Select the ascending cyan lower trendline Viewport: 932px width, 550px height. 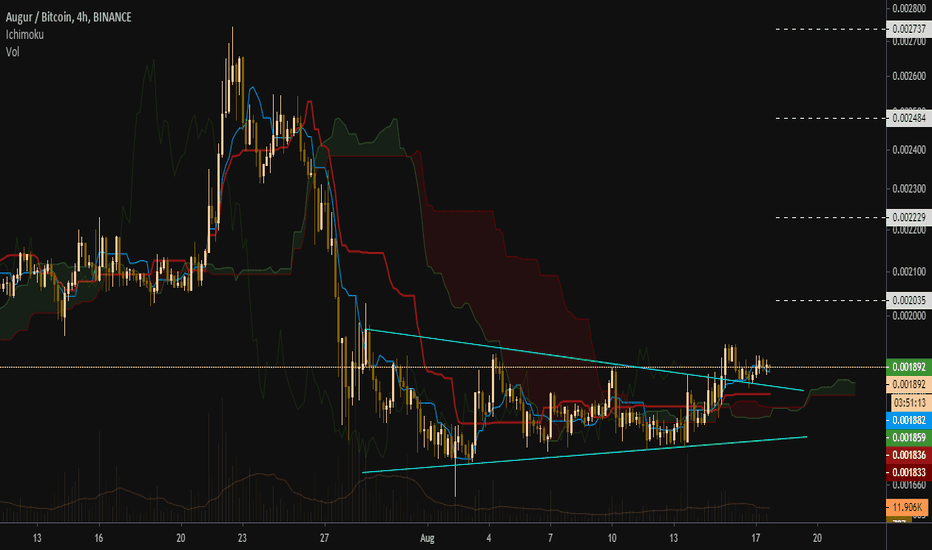tap(584, 454)
